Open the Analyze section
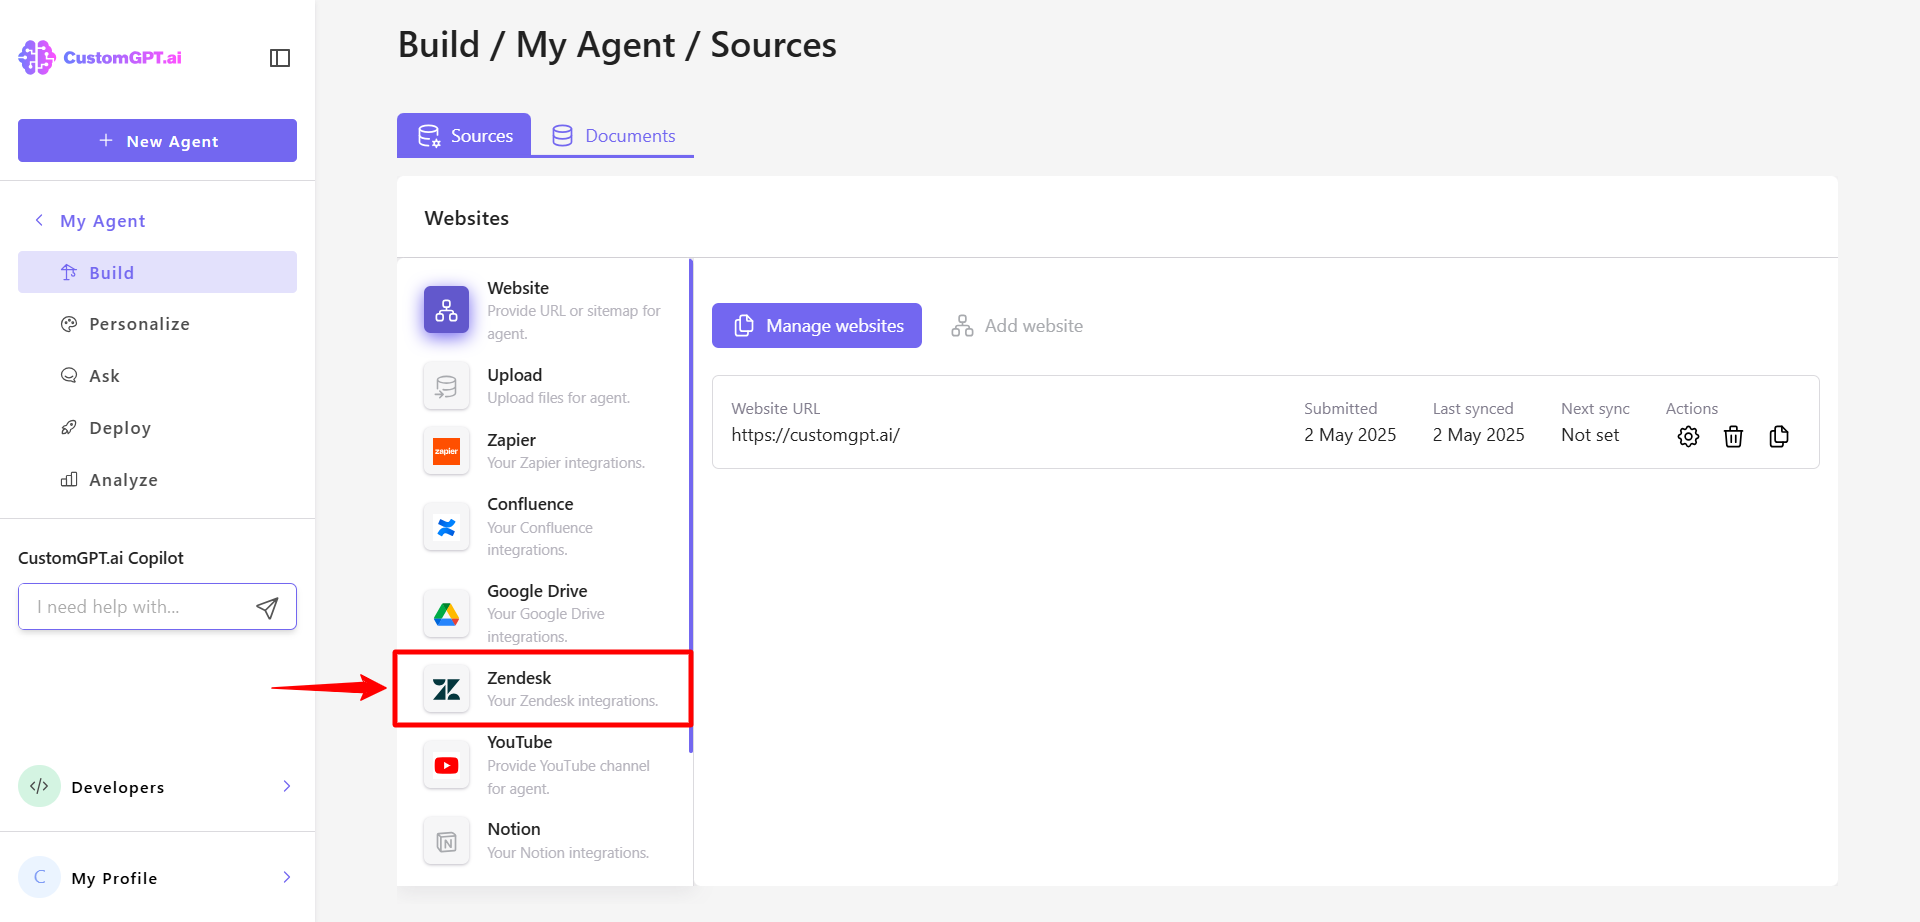 pos(157,480)
